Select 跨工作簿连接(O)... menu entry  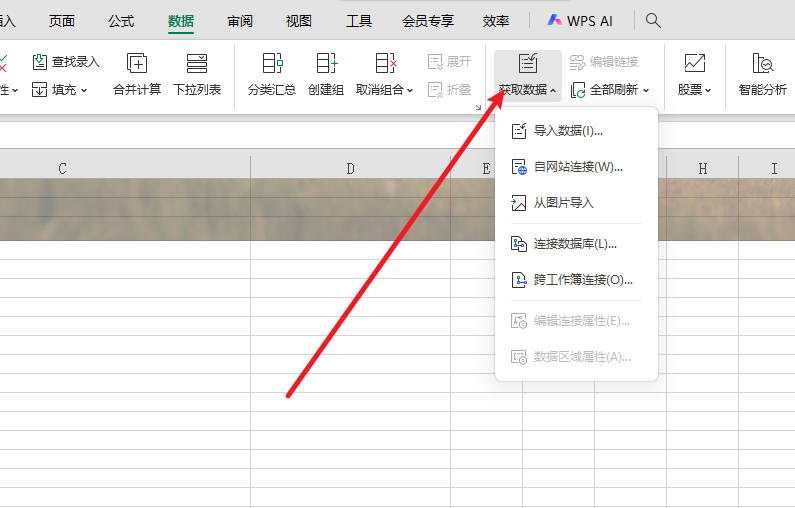[x=576, y=280]
